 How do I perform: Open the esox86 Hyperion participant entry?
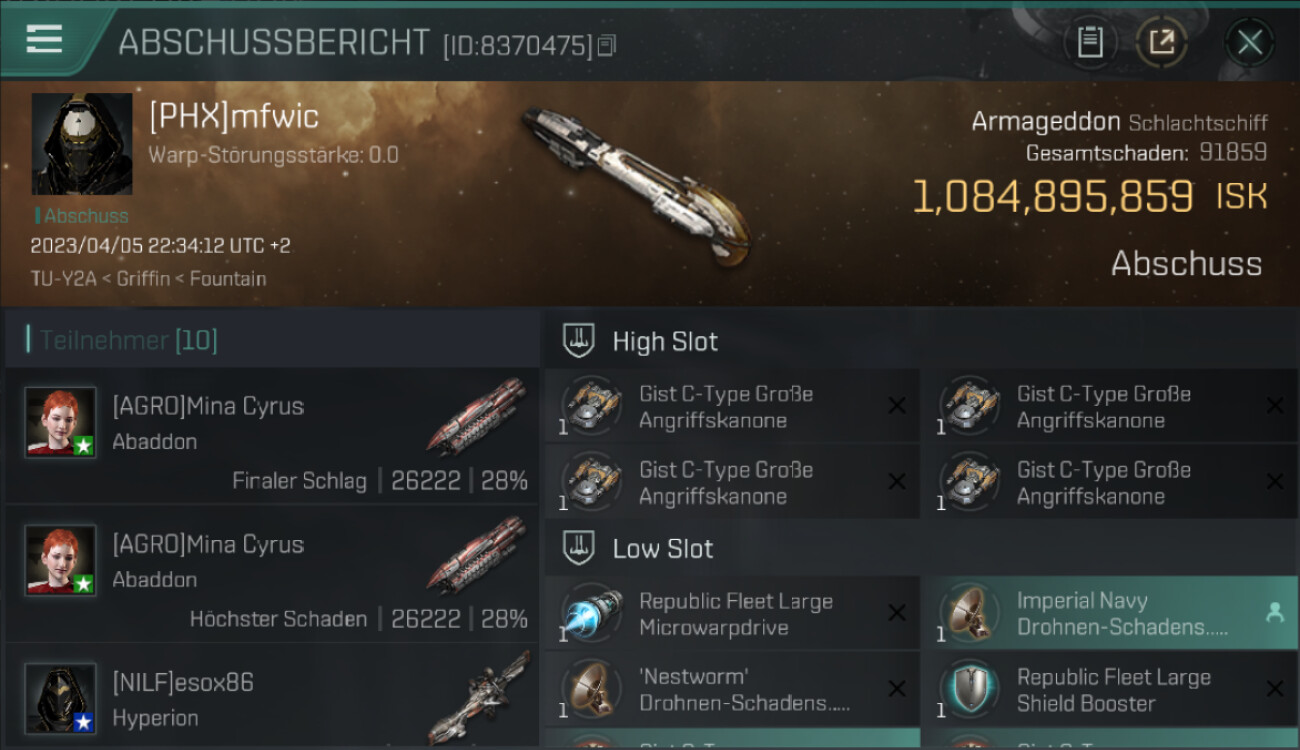(x=271, y=697)
